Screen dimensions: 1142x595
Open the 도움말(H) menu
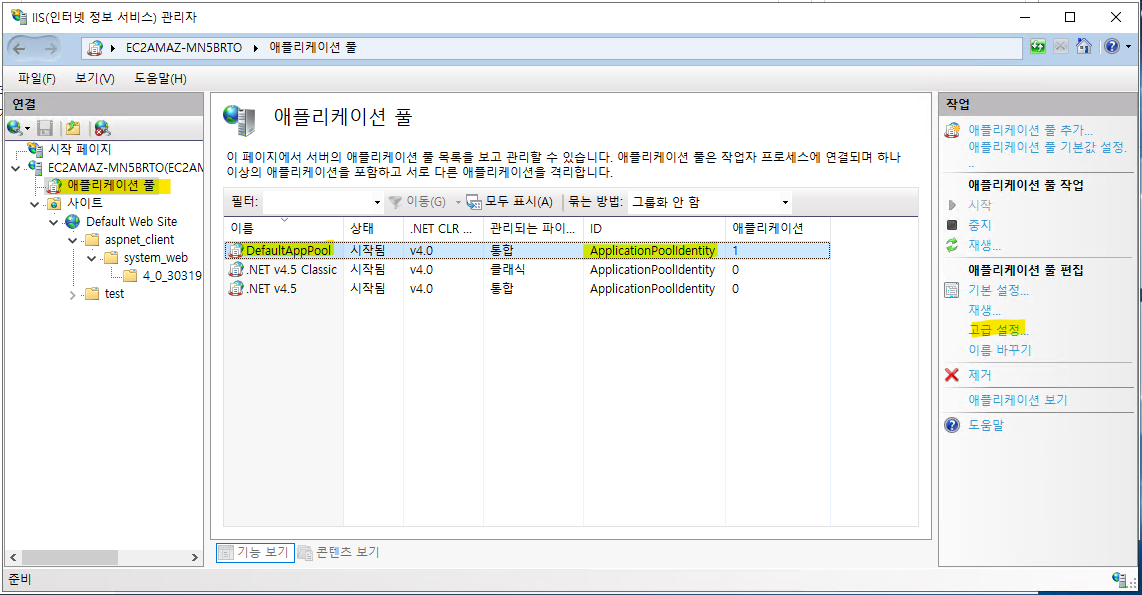point(160,78)
